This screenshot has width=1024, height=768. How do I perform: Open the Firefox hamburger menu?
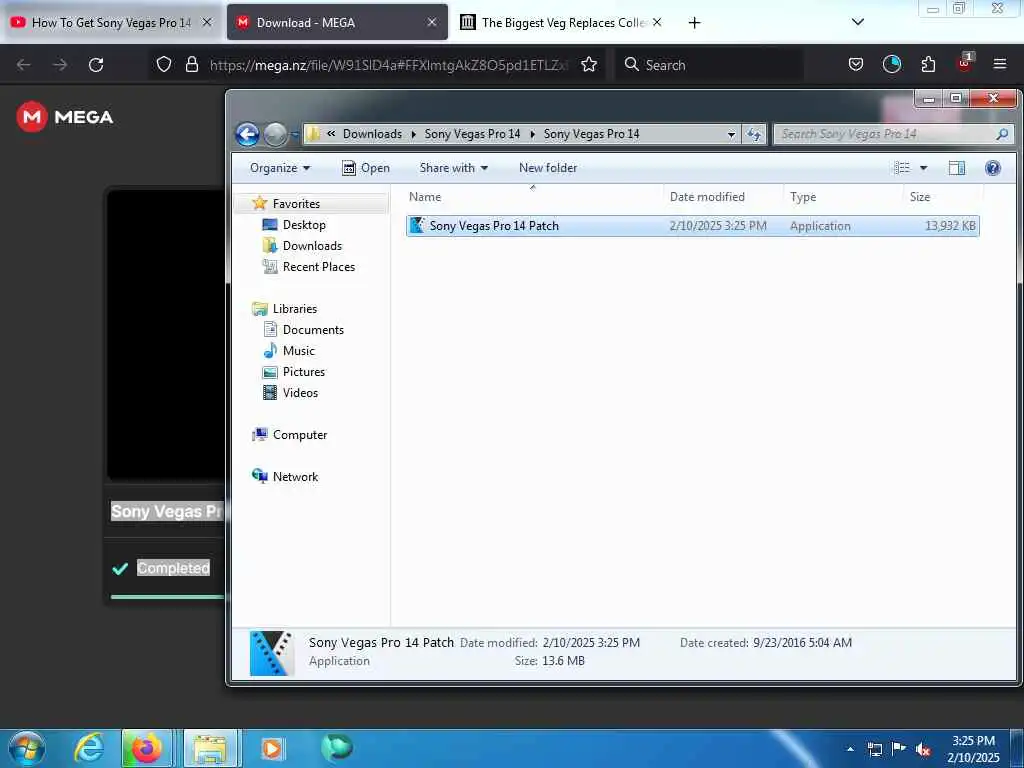click(1000, 64)
